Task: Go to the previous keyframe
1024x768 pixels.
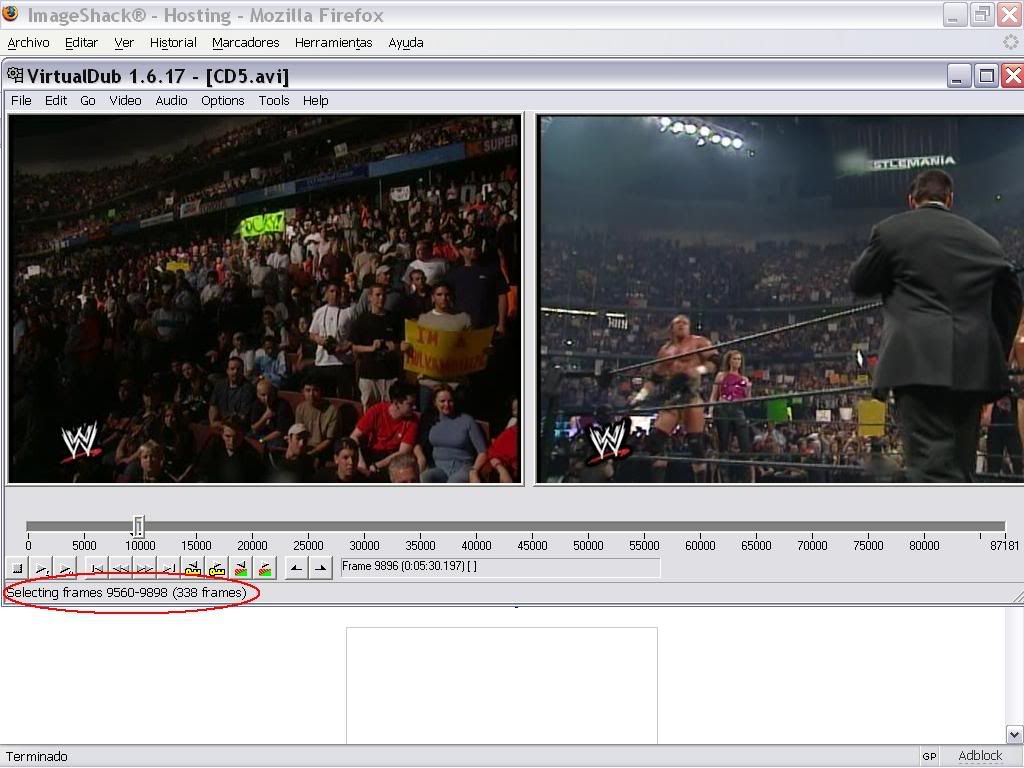Action: [x=193, y=569]
